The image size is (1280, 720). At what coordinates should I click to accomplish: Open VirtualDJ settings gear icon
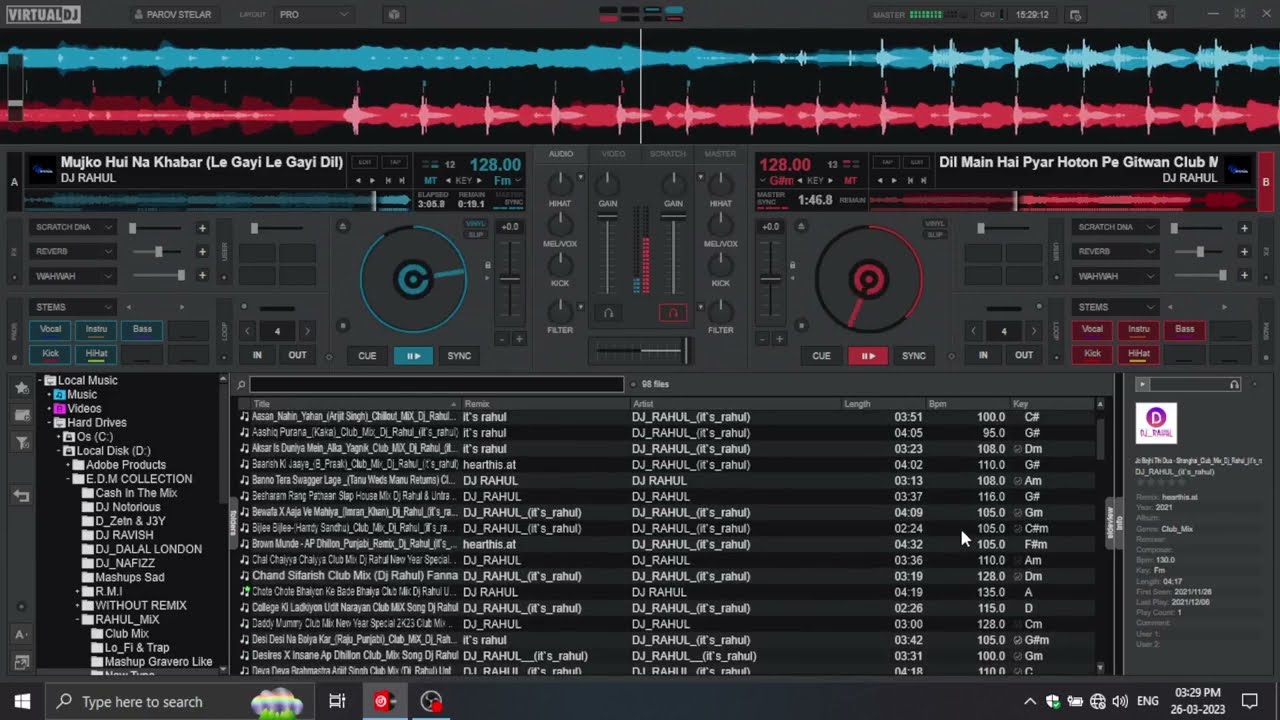tap(1161, 15)
